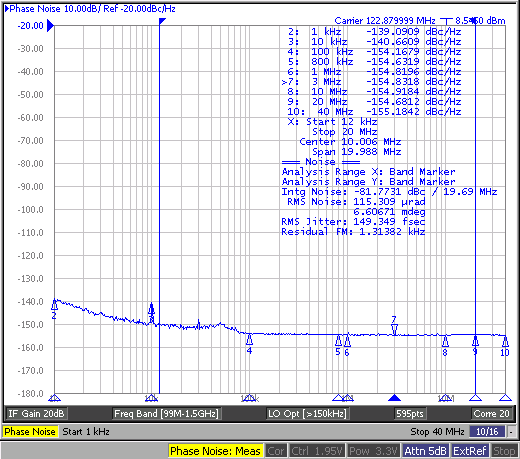520x459 pixels.
Task: Click the 595pts field
Action: tap(410, 414)
